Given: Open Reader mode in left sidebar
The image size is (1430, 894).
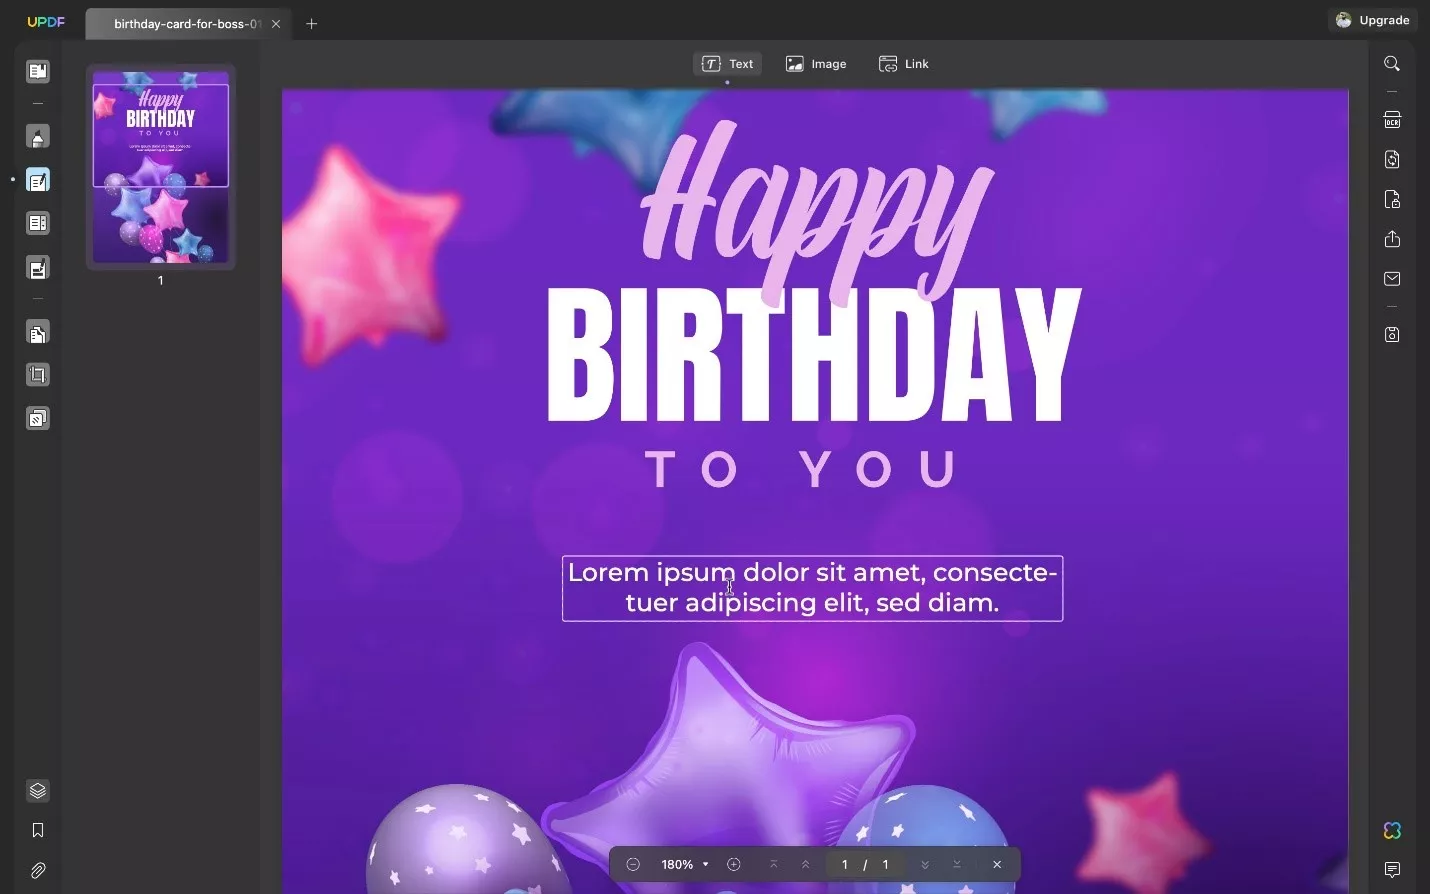Looking at the screenshot, I should (38, 71).
